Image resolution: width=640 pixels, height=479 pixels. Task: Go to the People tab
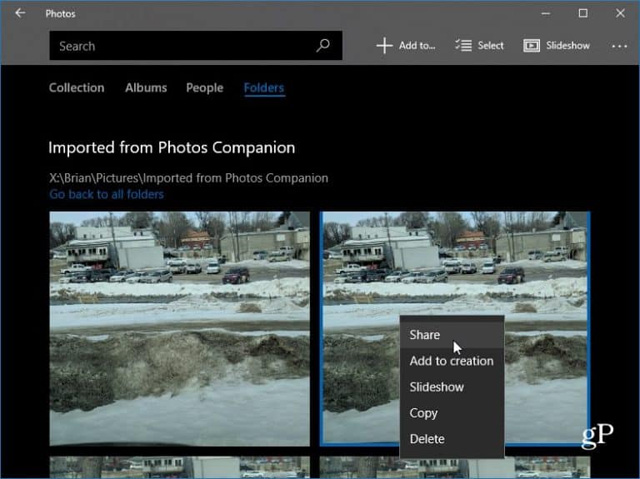[x=204, y=88]
